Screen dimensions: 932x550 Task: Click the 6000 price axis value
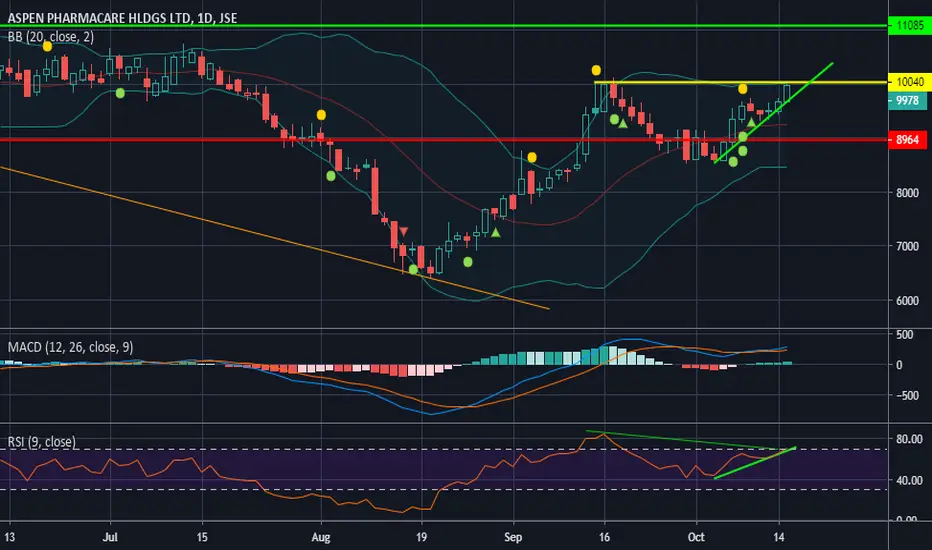[x=907, y=301]
